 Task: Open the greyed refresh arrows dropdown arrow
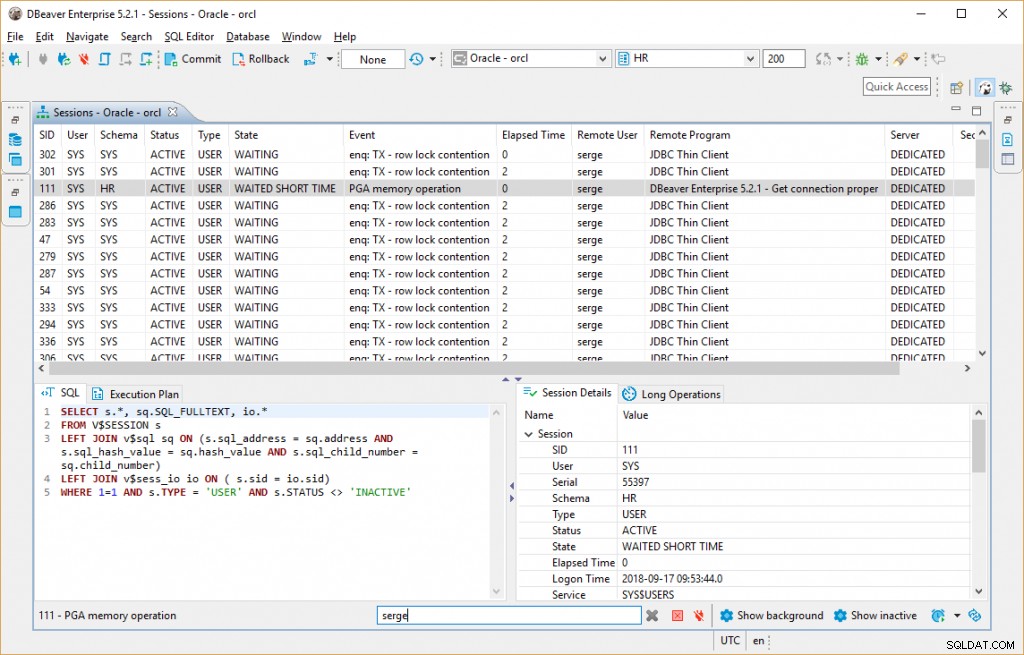840,59
